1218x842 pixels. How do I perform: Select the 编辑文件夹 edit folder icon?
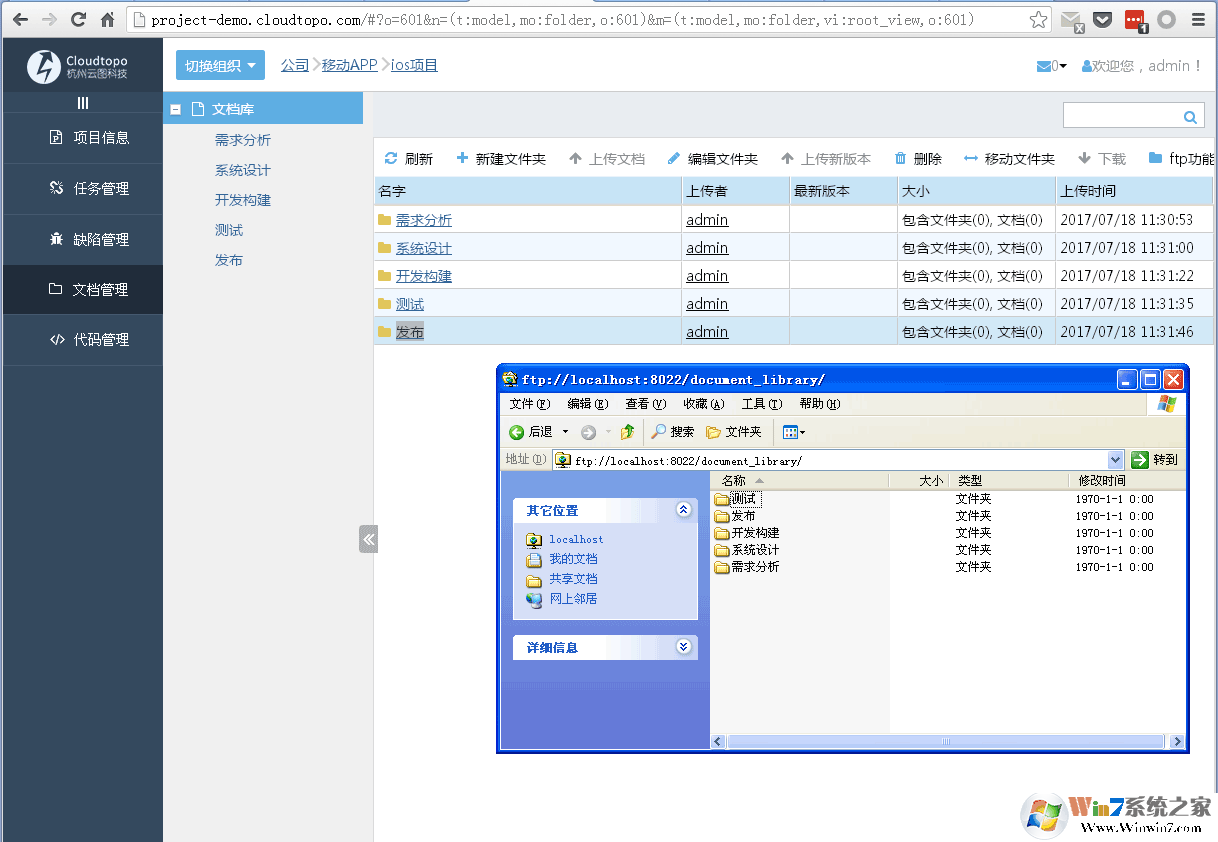672,158
